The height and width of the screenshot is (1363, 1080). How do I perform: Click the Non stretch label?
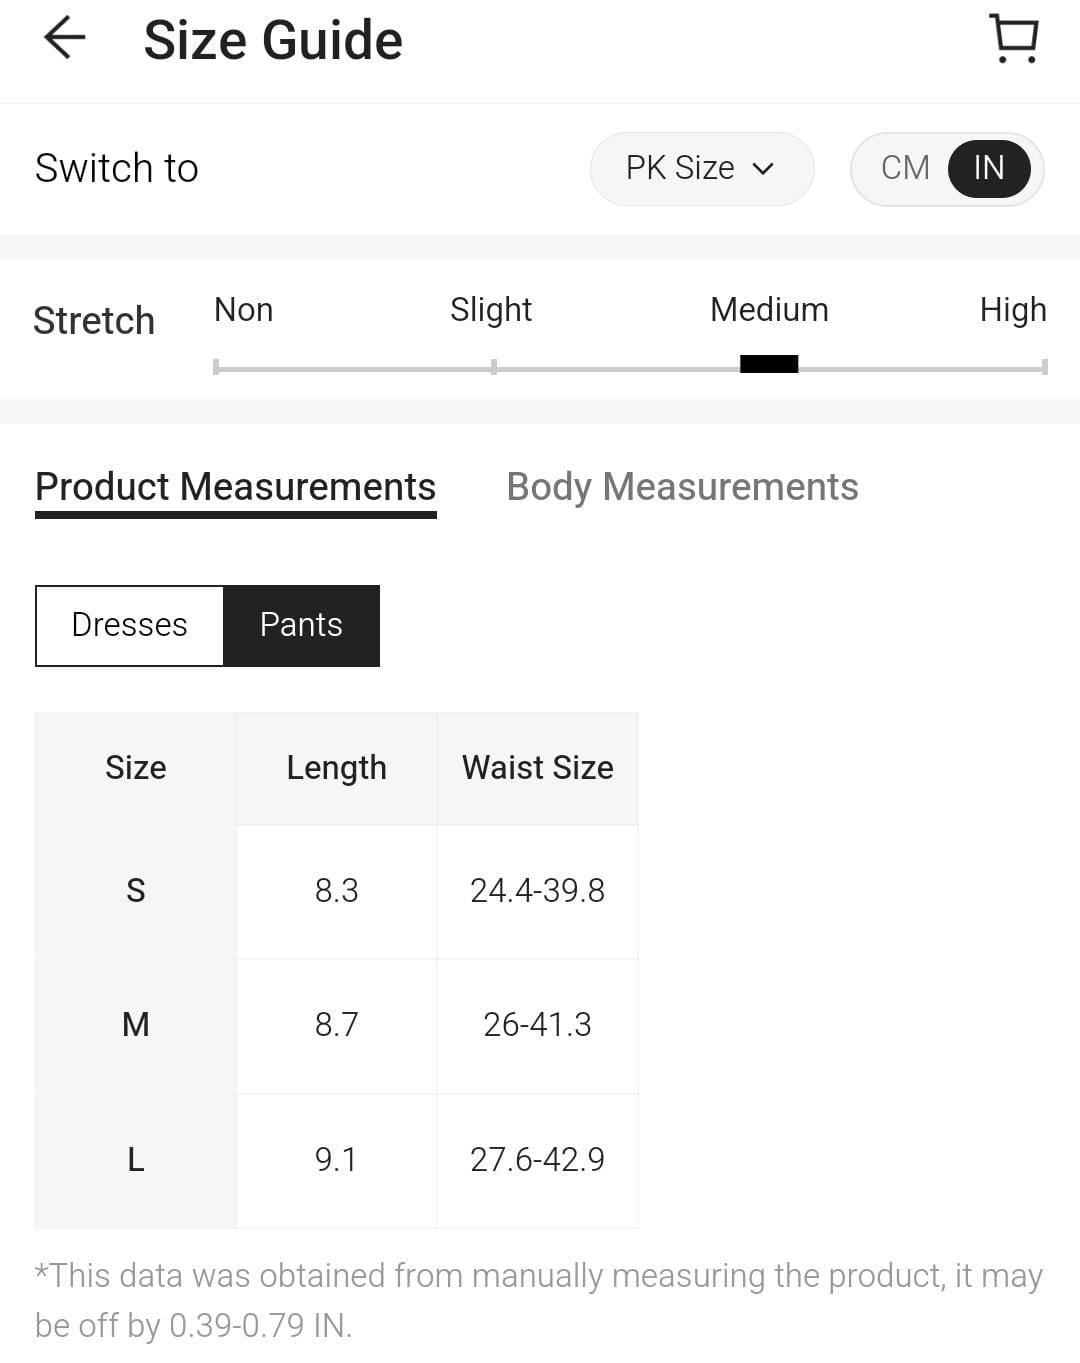(x=243, y=310)
